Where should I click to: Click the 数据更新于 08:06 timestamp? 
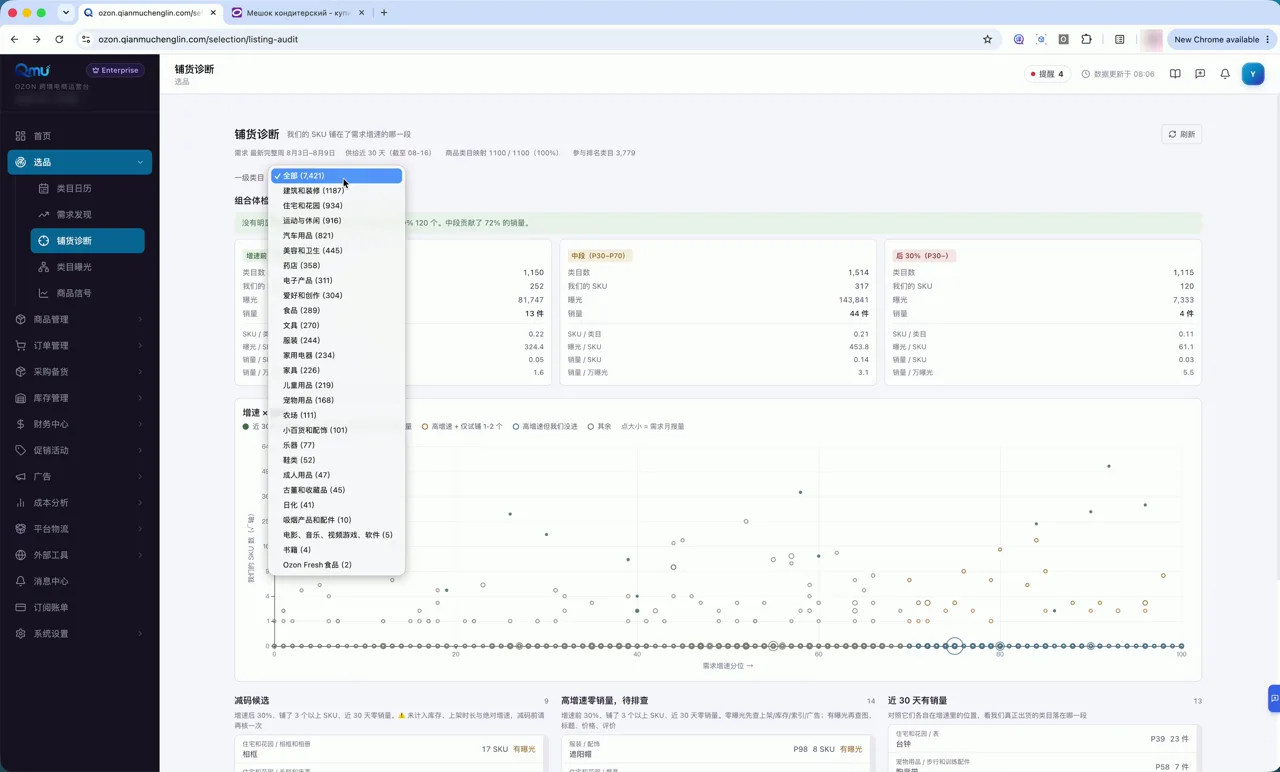1118,74
